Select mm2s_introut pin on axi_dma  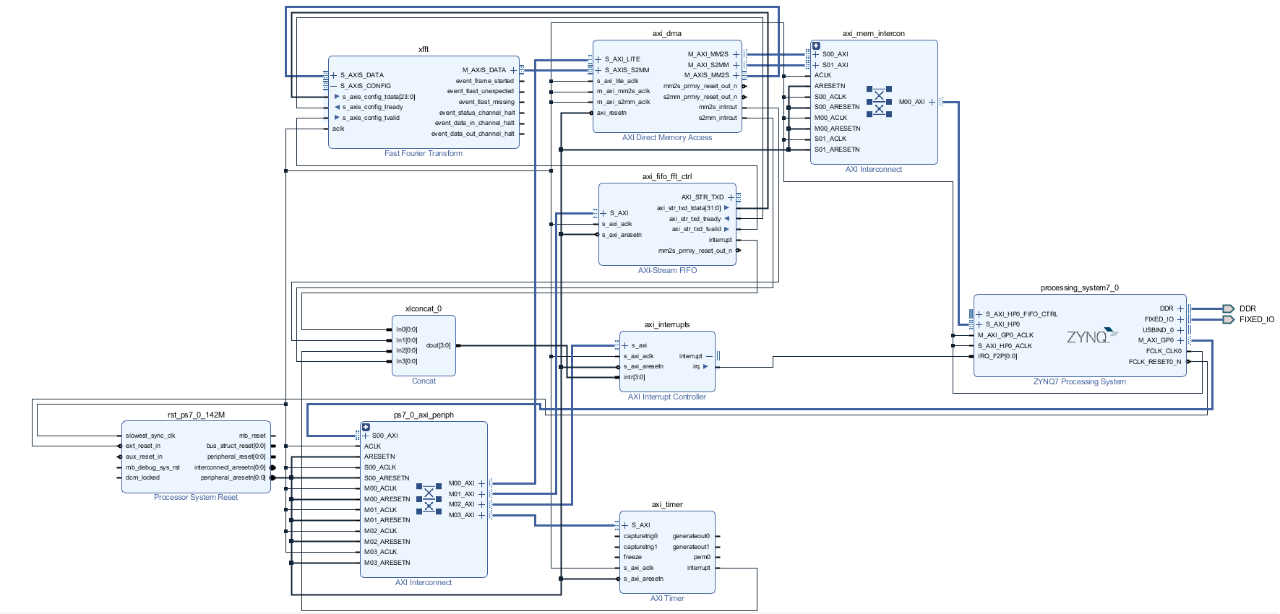click(x=718, y=107)
